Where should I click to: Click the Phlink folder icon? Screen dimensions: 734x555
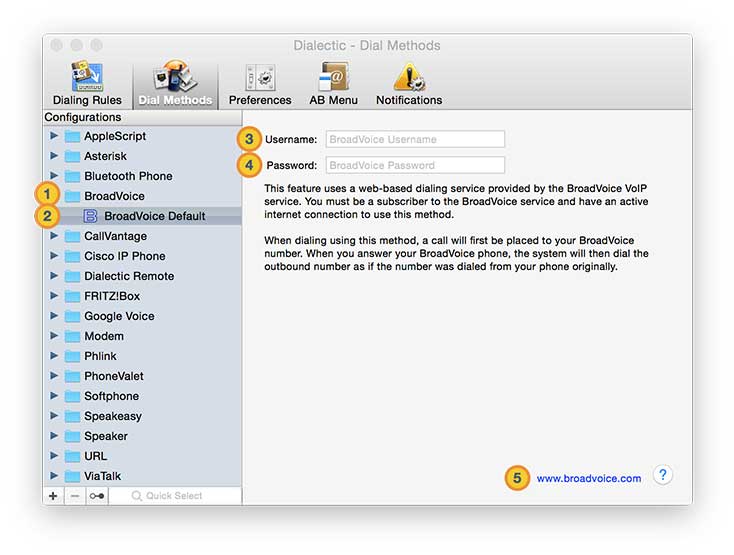[72, 357]
